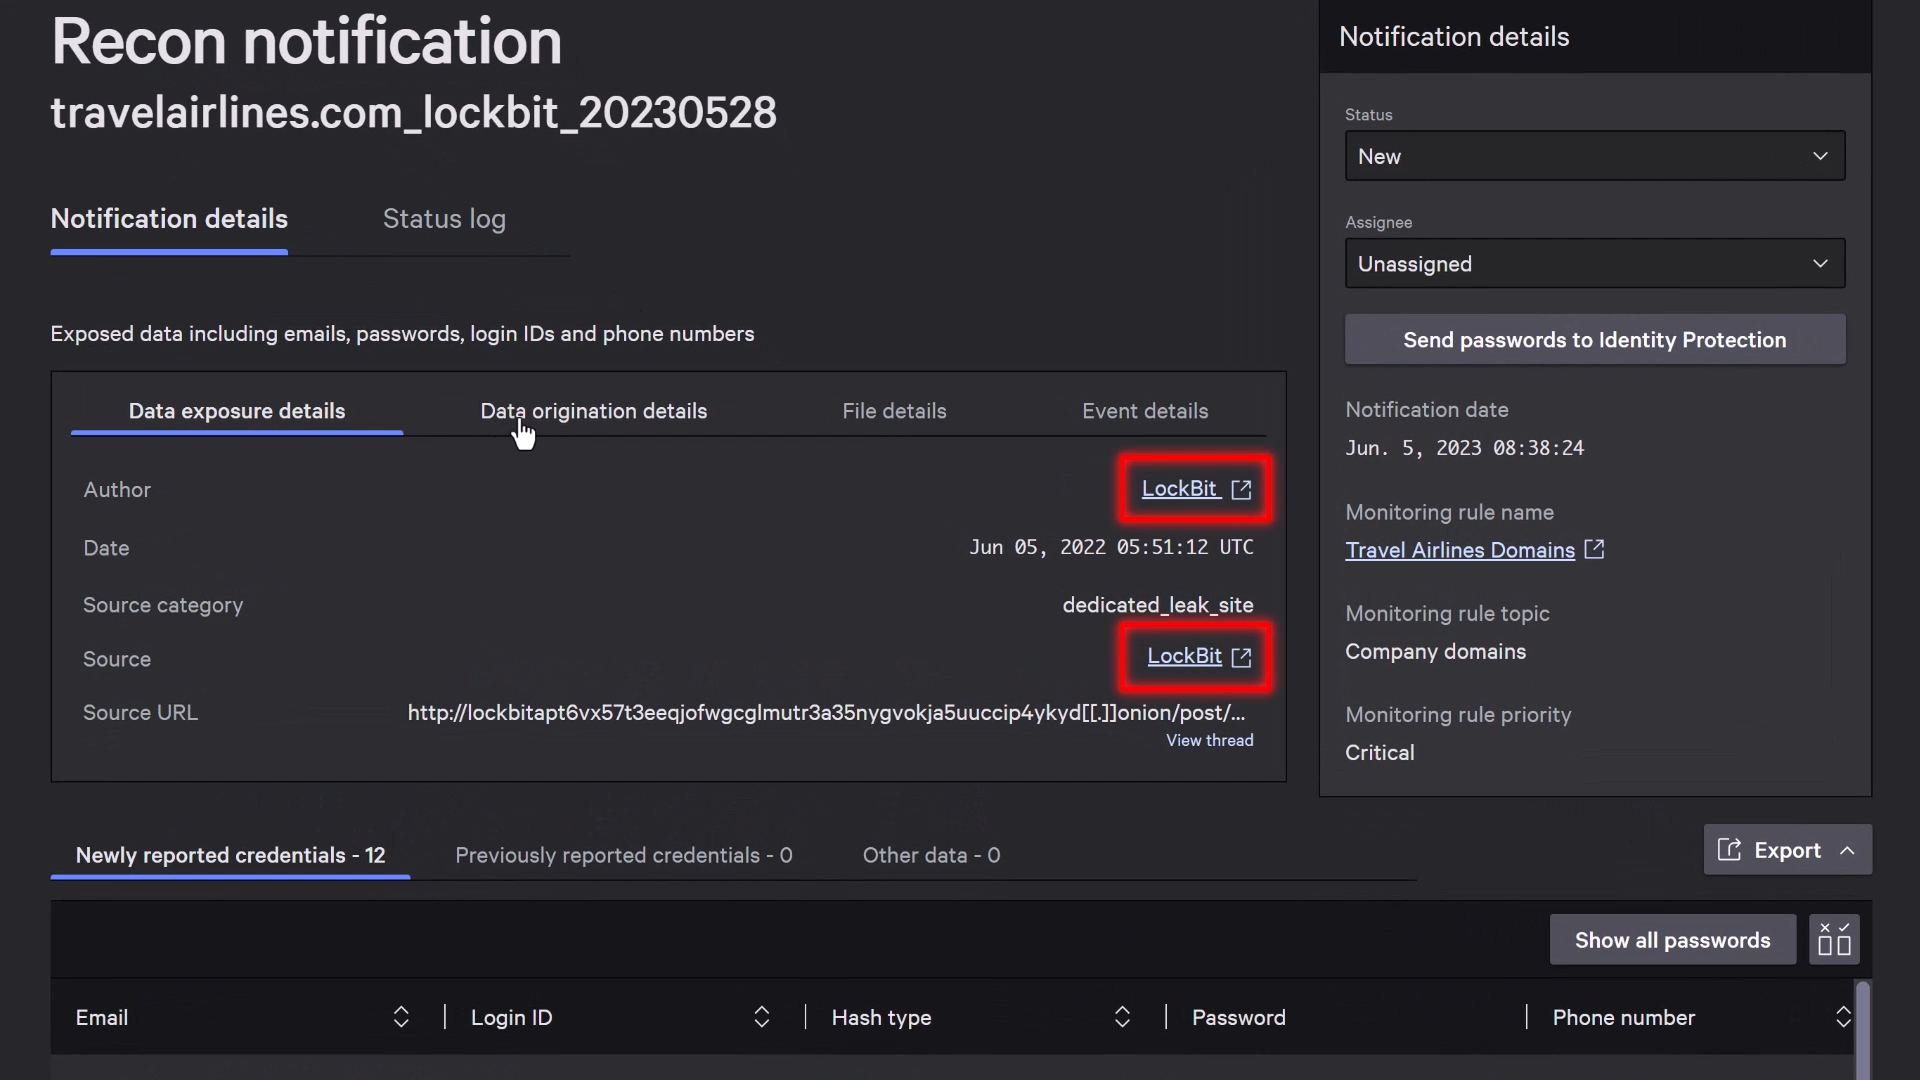Screen dimensions: 1920x1080
Task: Open external link icon beside Source LockBit
Action: (x=1241, y=657)
